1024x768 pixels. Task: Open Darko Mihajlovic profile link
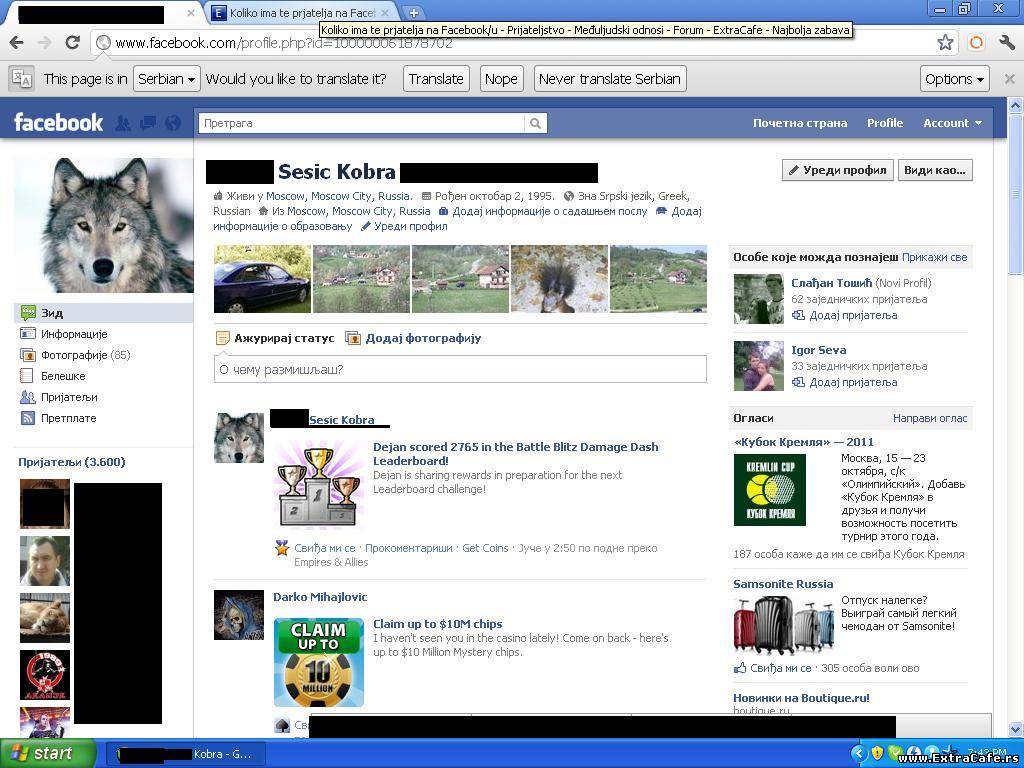coord(320,597)
